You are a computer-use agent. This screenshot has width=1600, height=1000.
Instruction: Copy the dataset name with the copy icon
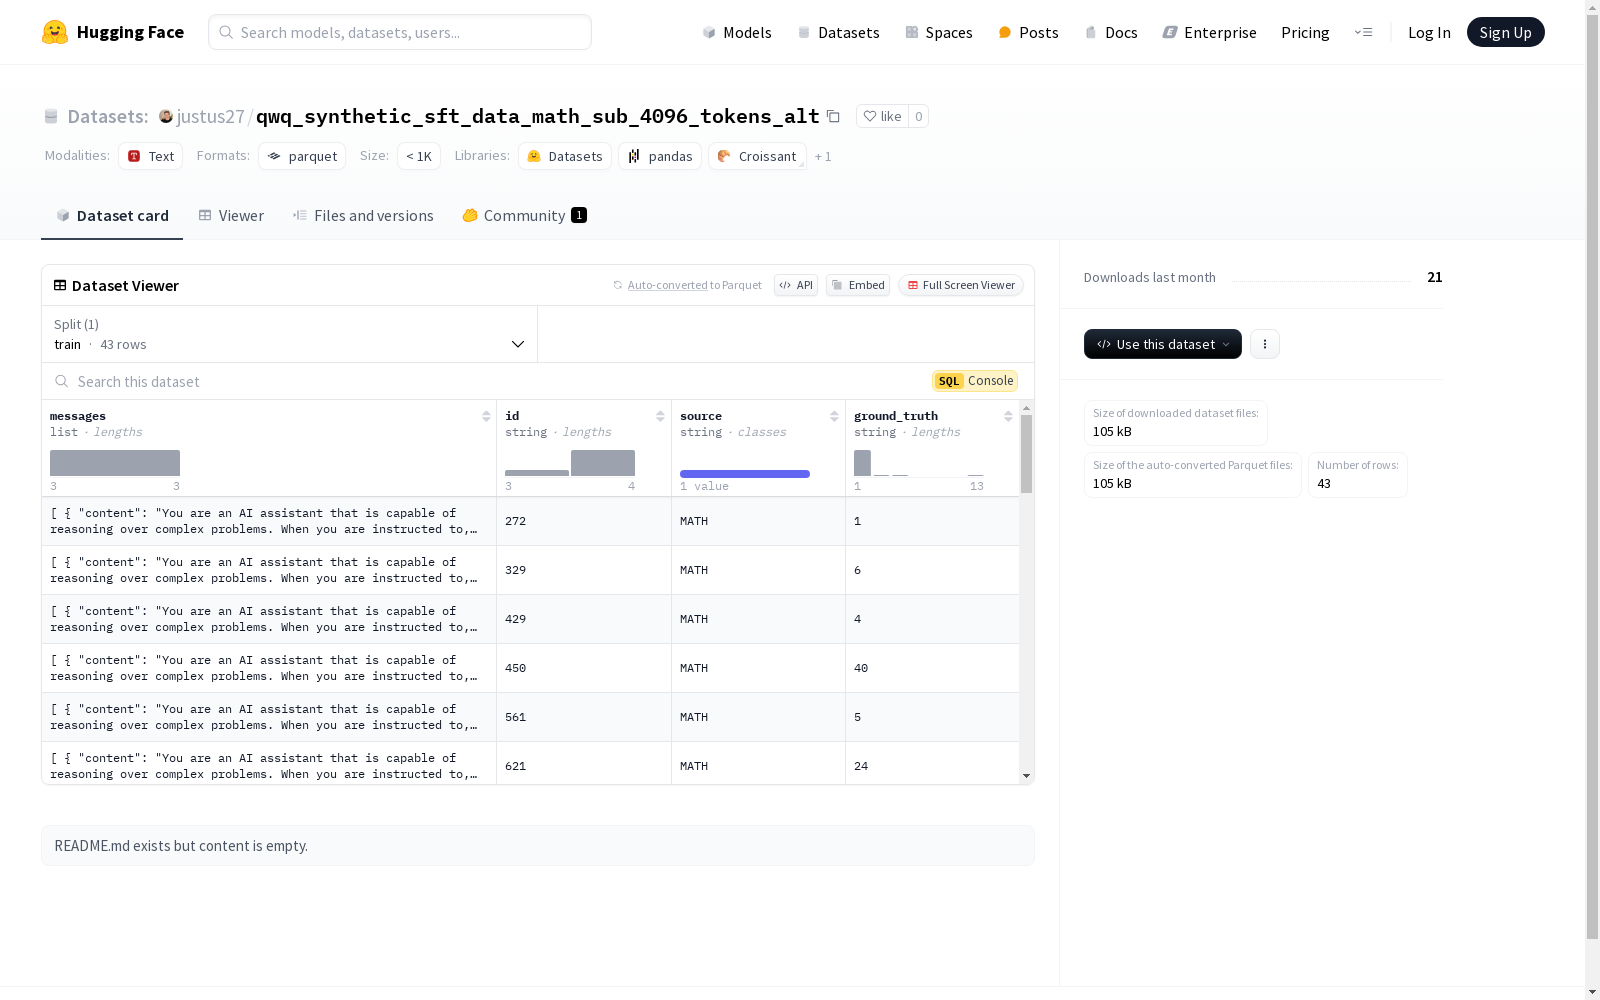(x=833, y=116)
